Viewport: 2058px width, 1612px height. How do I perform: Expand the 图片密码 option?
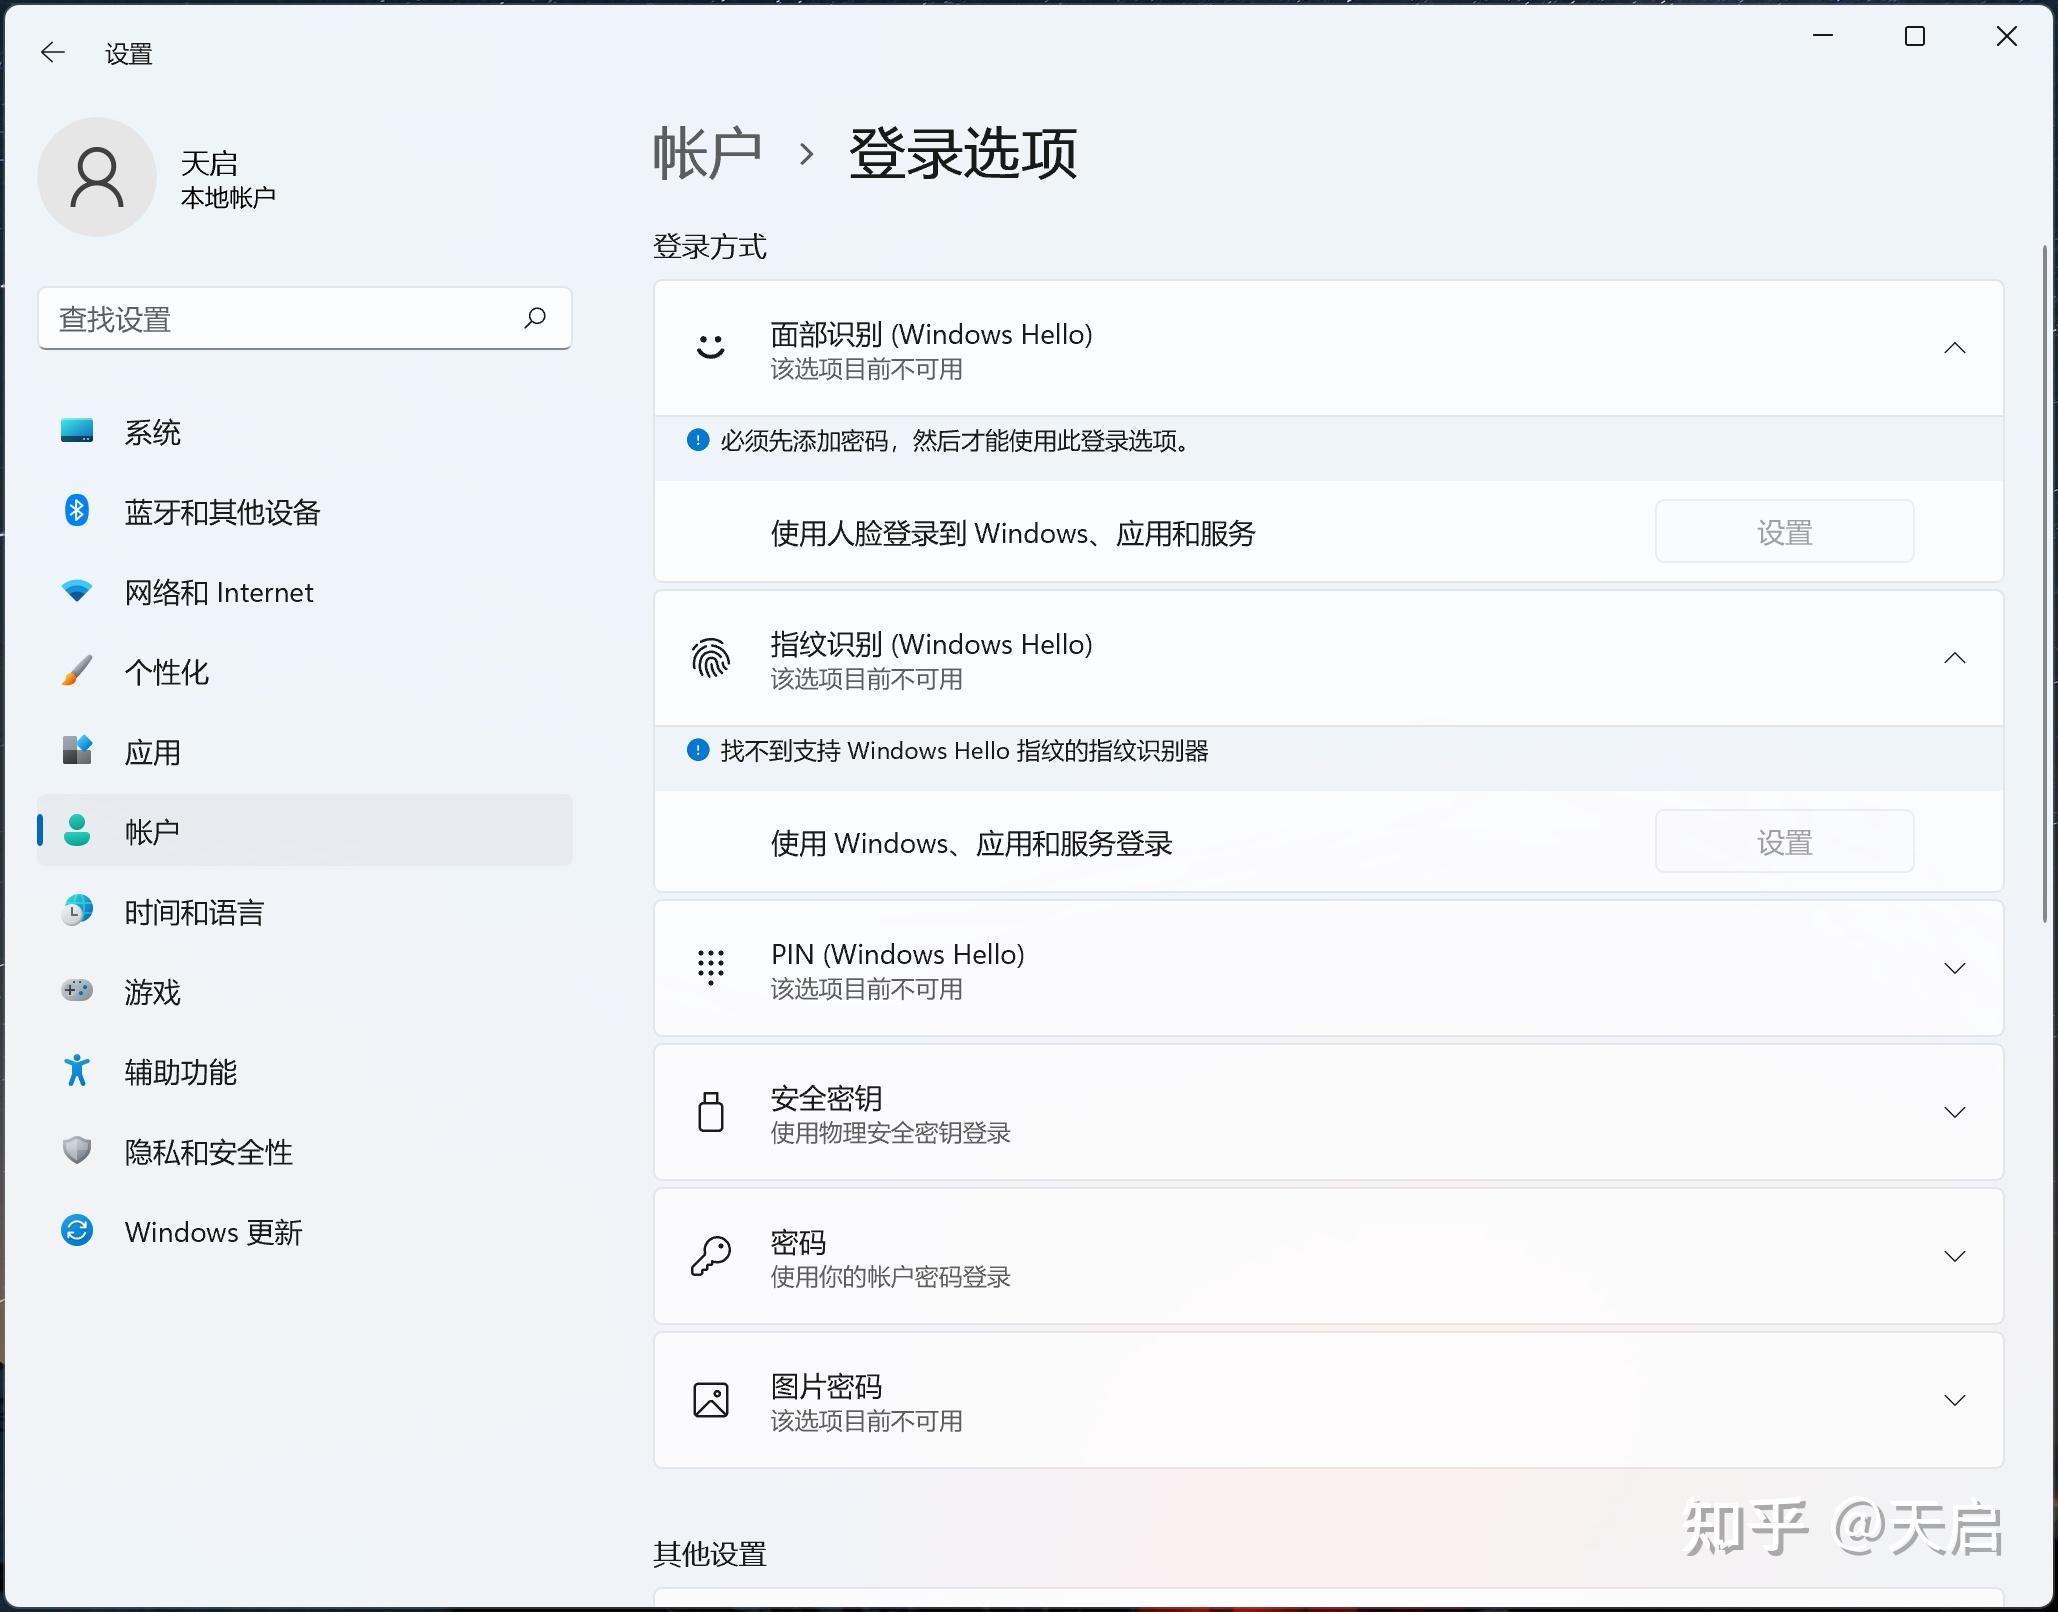click(1954, 1400)
